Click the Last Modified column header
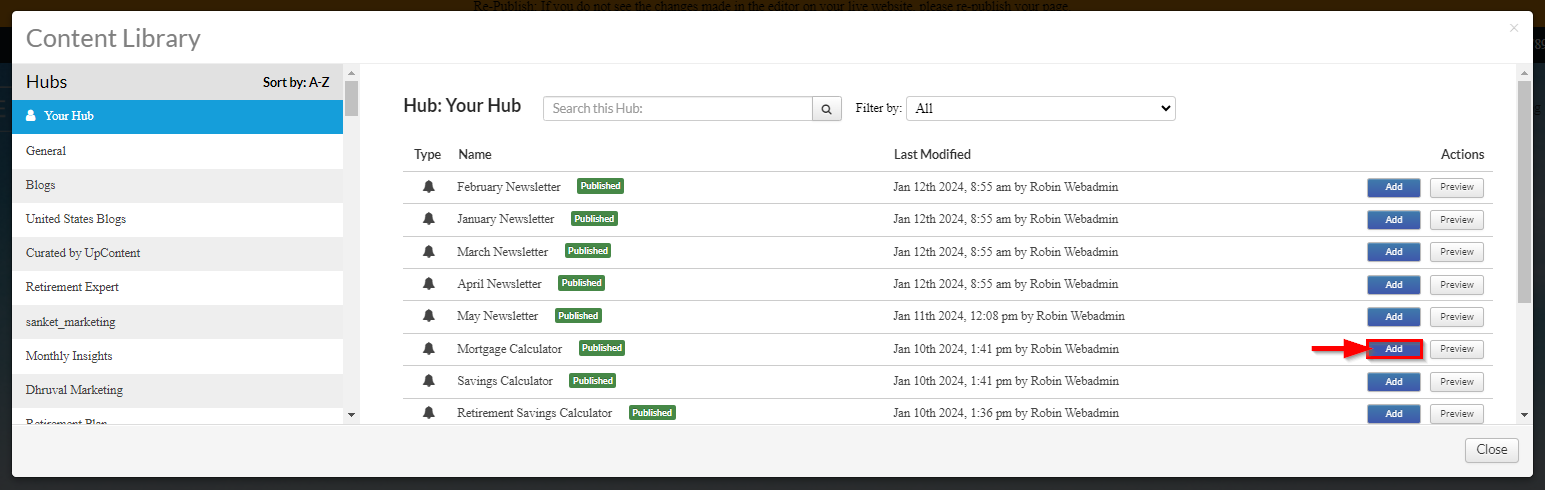 coord(932,154)
